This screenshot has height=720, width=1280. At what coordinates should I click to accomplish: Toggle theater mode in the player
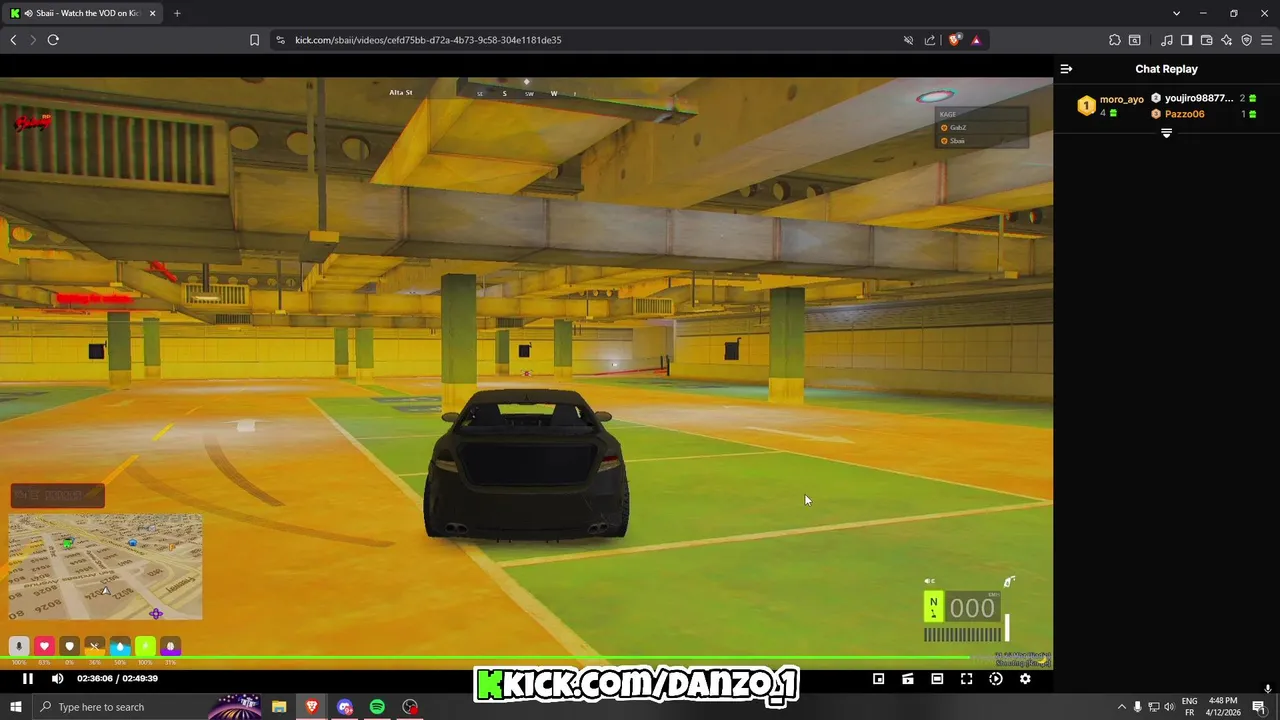(937, 679)
